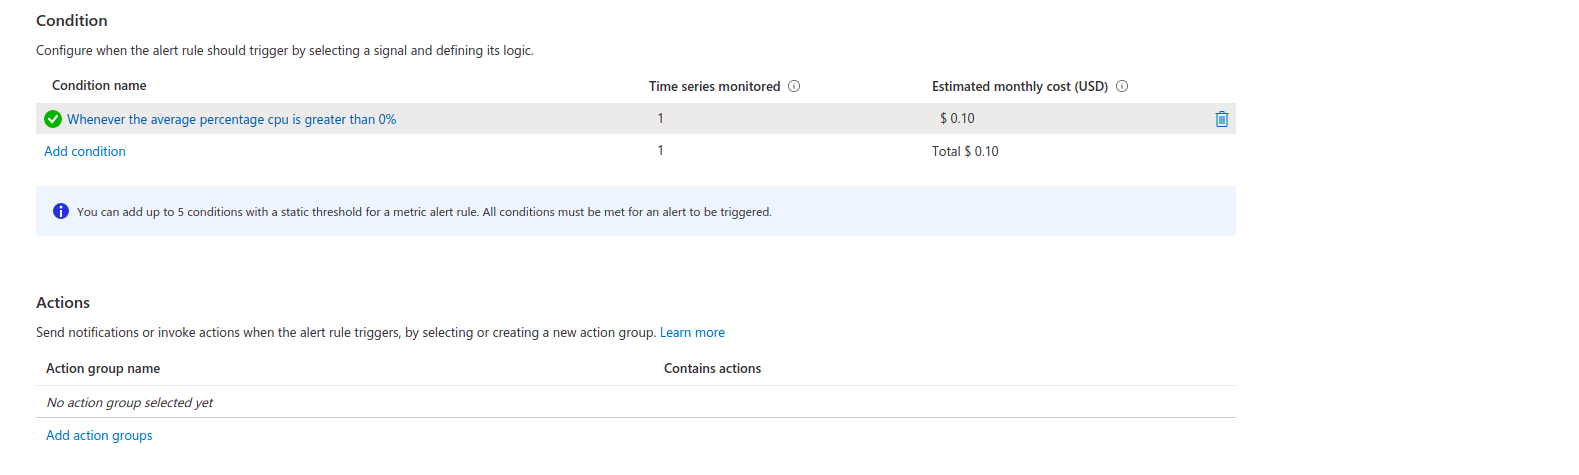Click the blue info icon in the banner
Viewport: 1579px width, 475px height.
pos(61,211)
